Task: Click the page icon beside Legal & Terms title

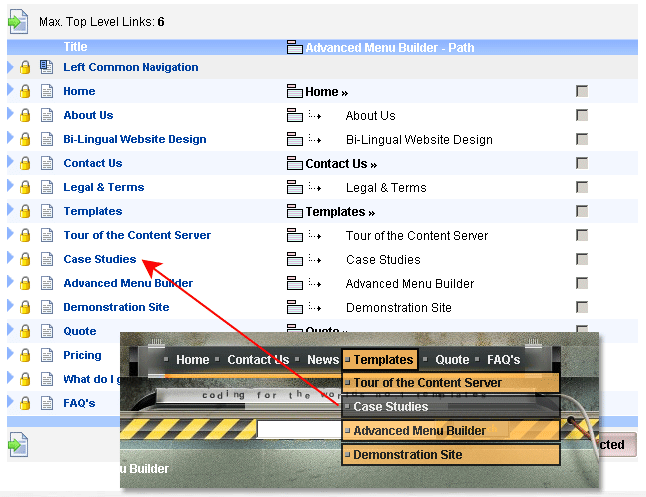Action: 47,187
